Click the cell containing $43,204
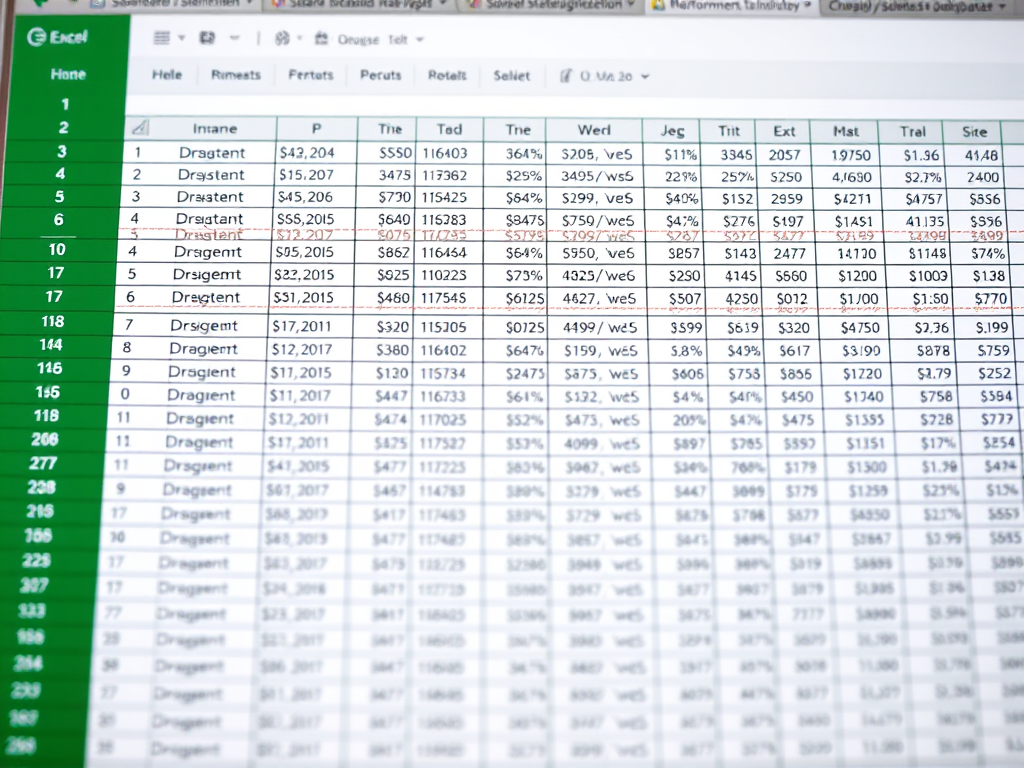Image resolution: width=1024 pixels, height=768 pixels. 306,154
